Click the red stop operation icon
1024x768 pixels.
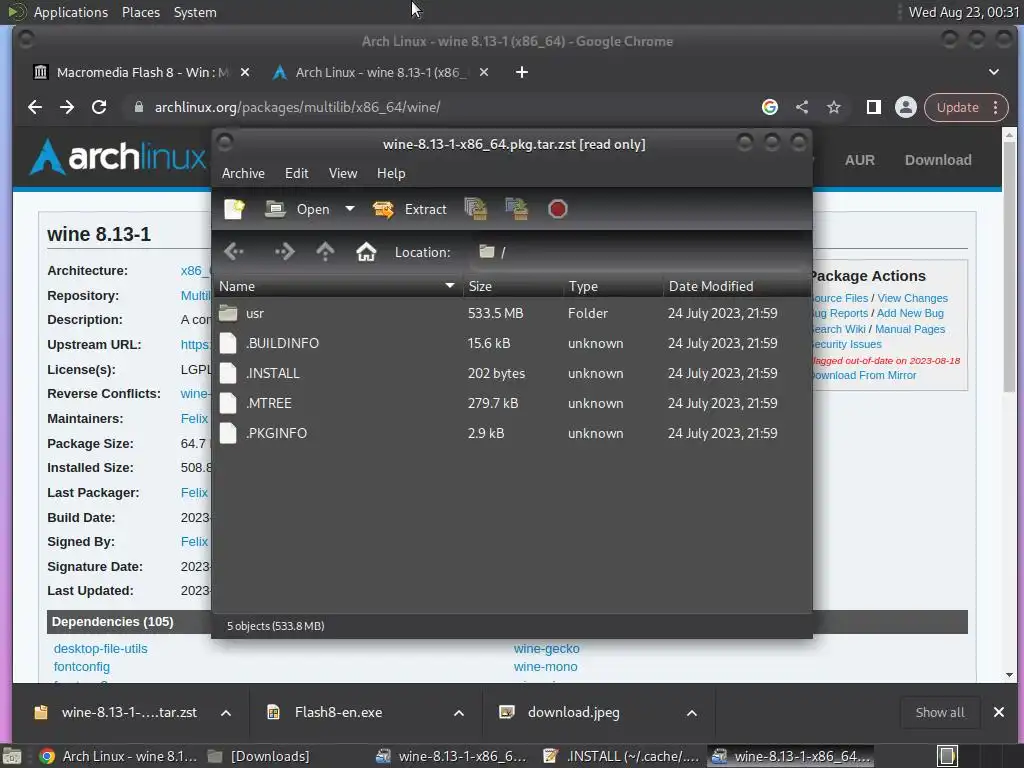click(x=558, y=209)
